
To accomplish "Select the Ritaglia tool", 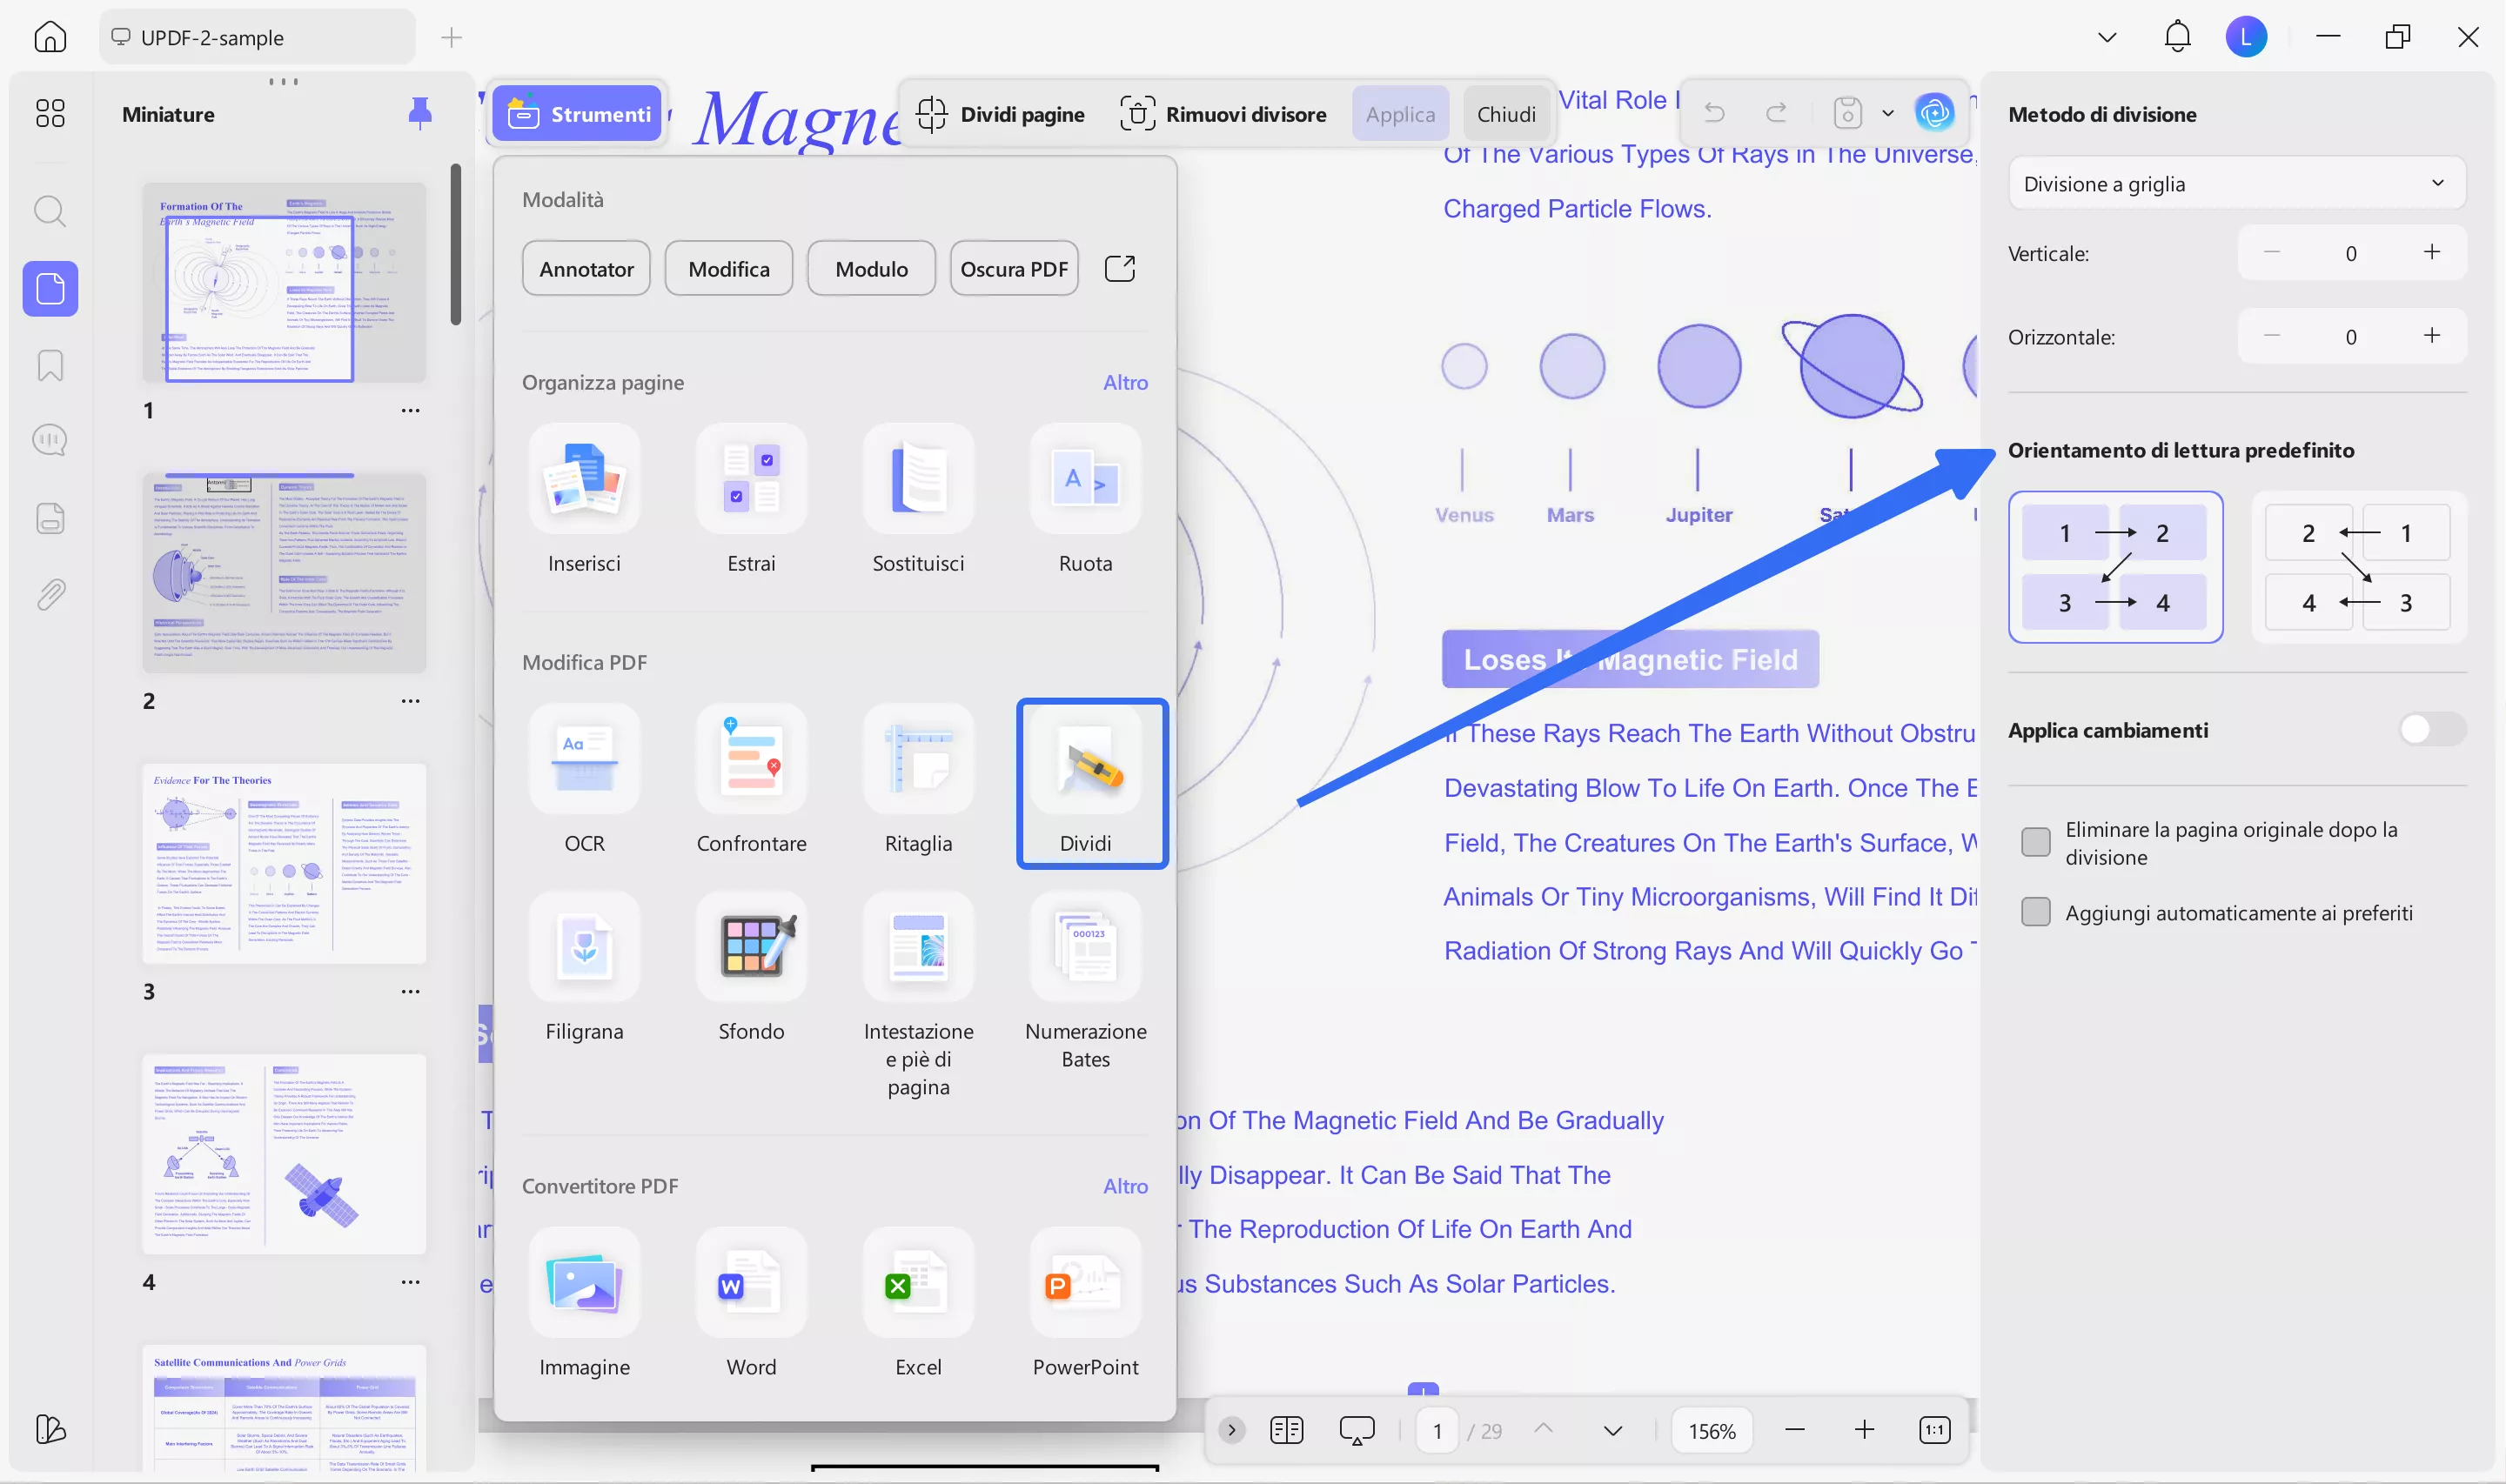I will point(918,780).
